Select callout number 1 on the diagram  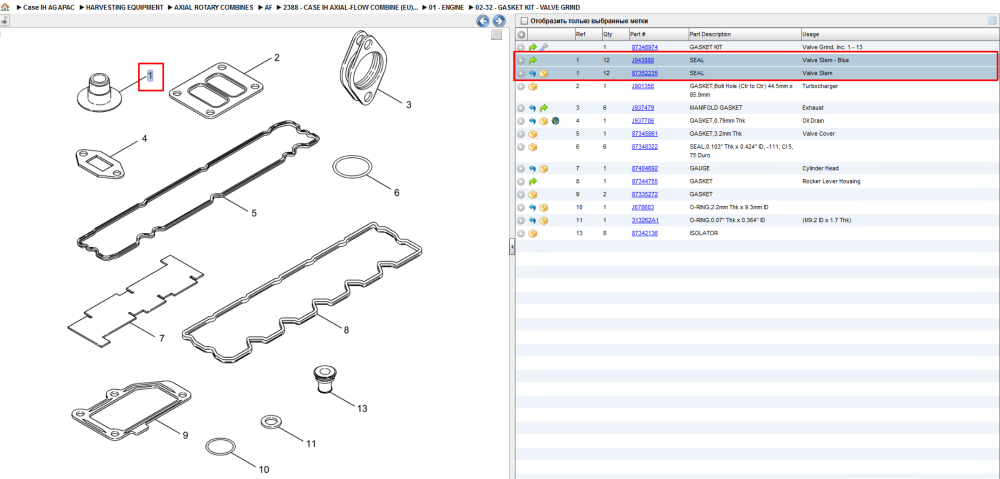pyautogui.click(x=151, y=75)
